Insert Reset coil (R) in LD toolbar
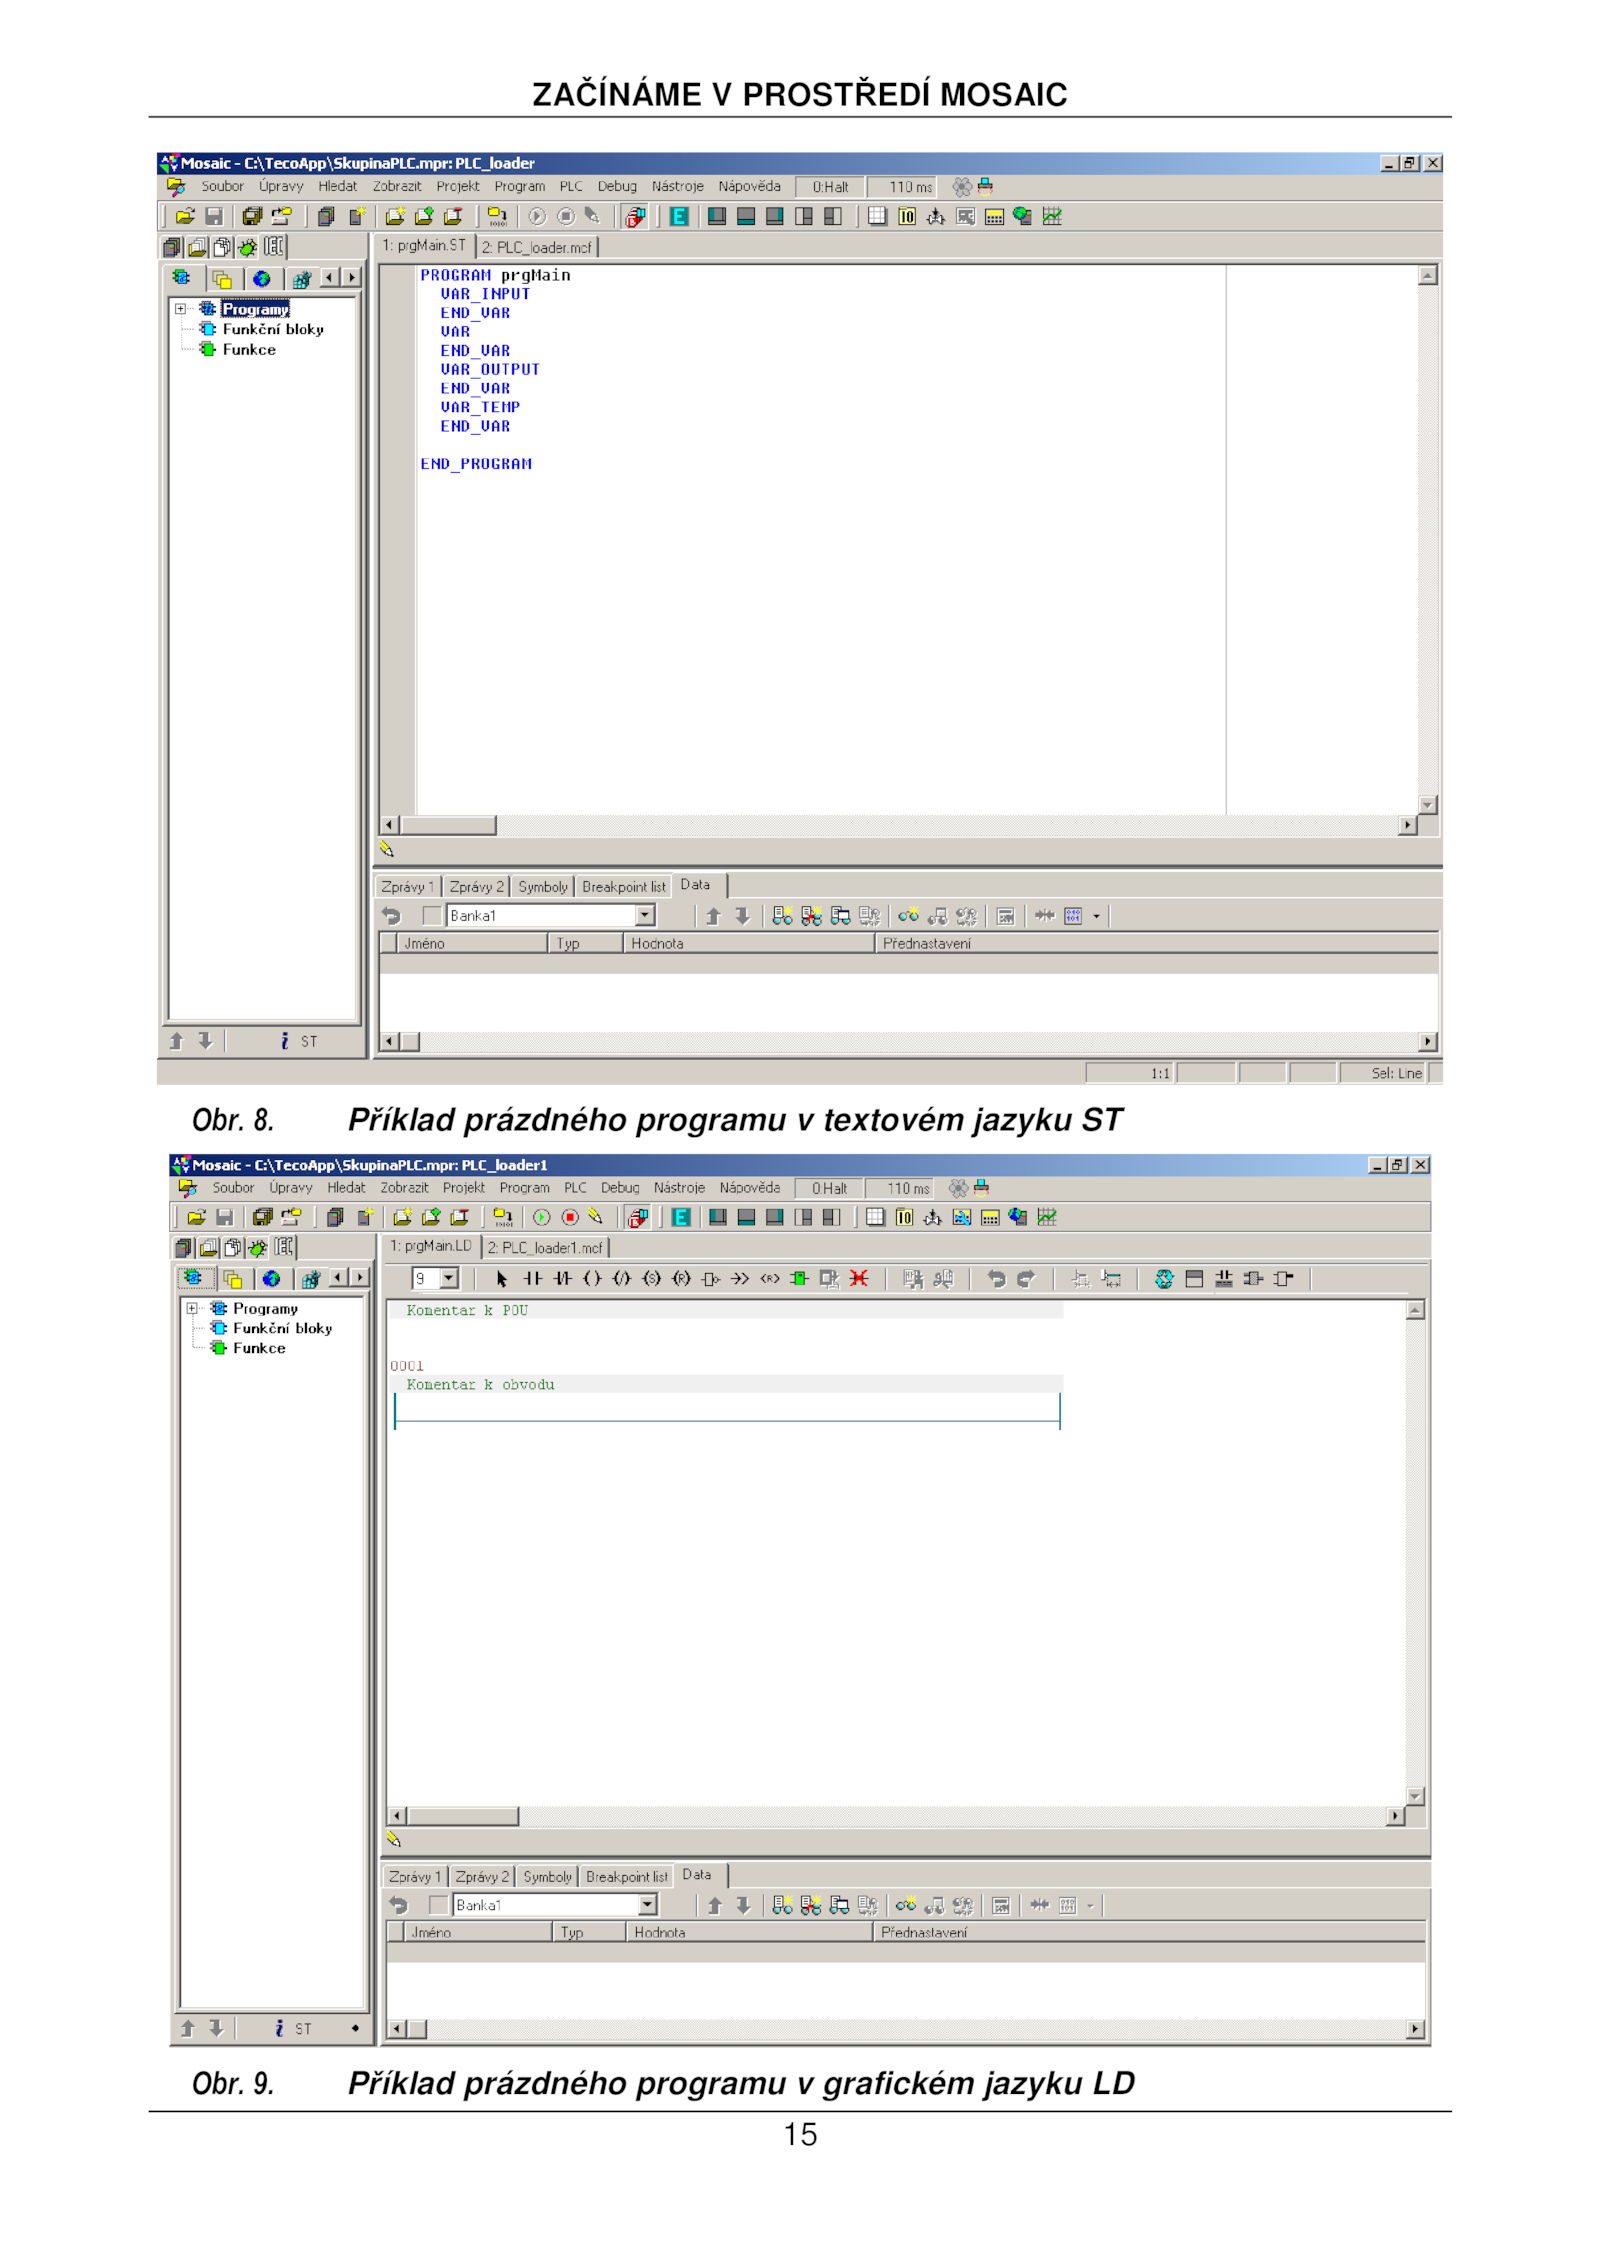Screen dimensions: 1600x2264 (682, 1279)
